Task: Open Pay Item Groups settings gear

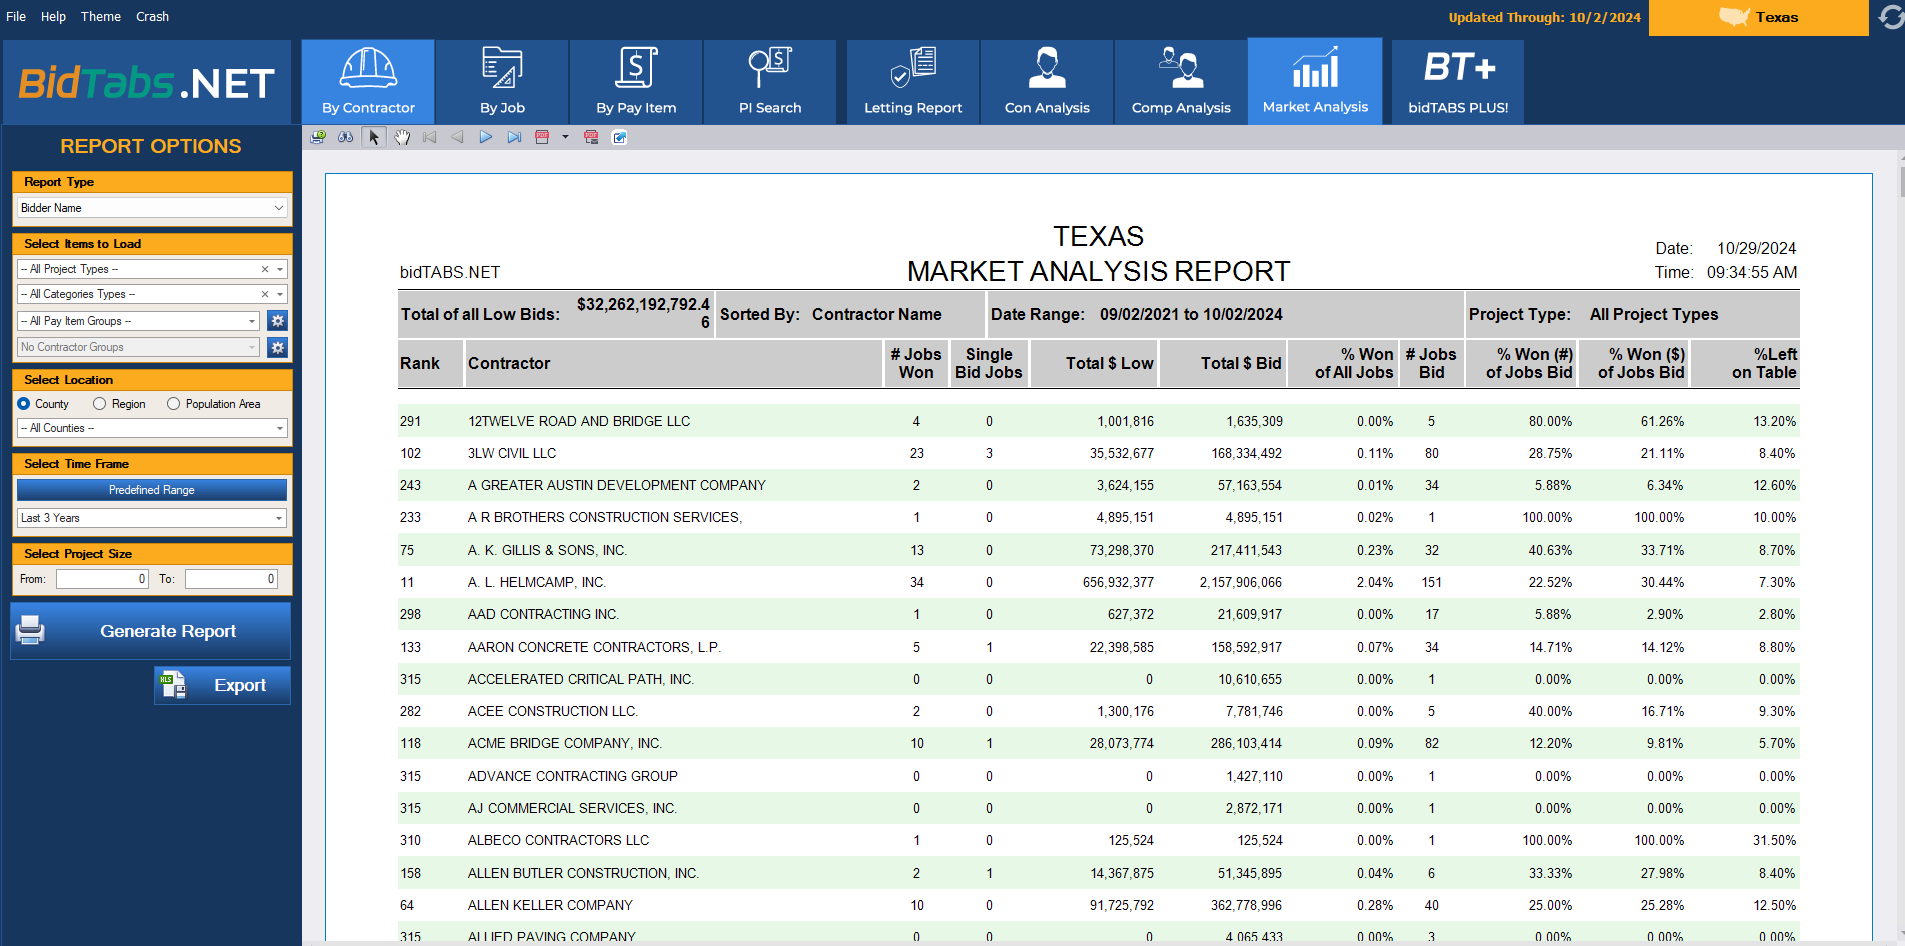Action: (278, 321)
